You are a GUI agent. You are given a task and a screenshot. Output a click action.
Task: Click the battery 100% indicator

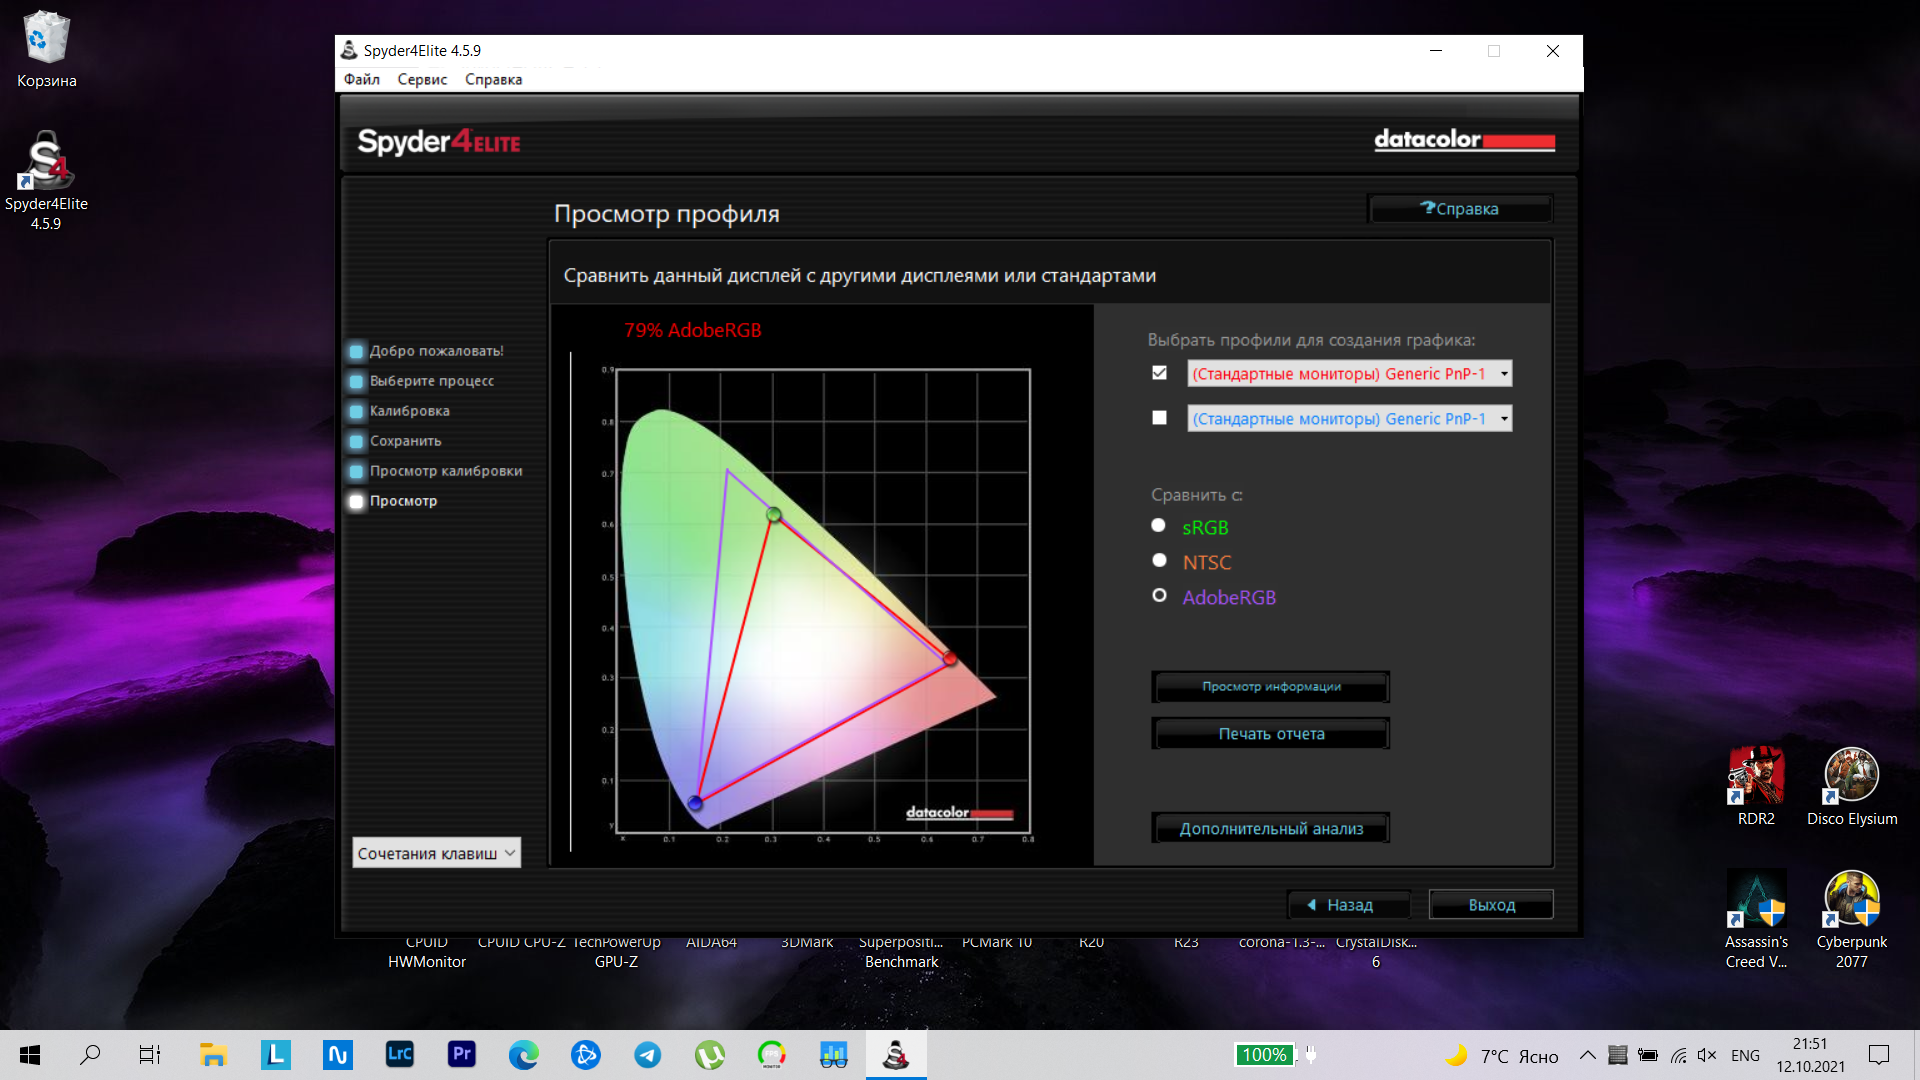[1264, 1054]
